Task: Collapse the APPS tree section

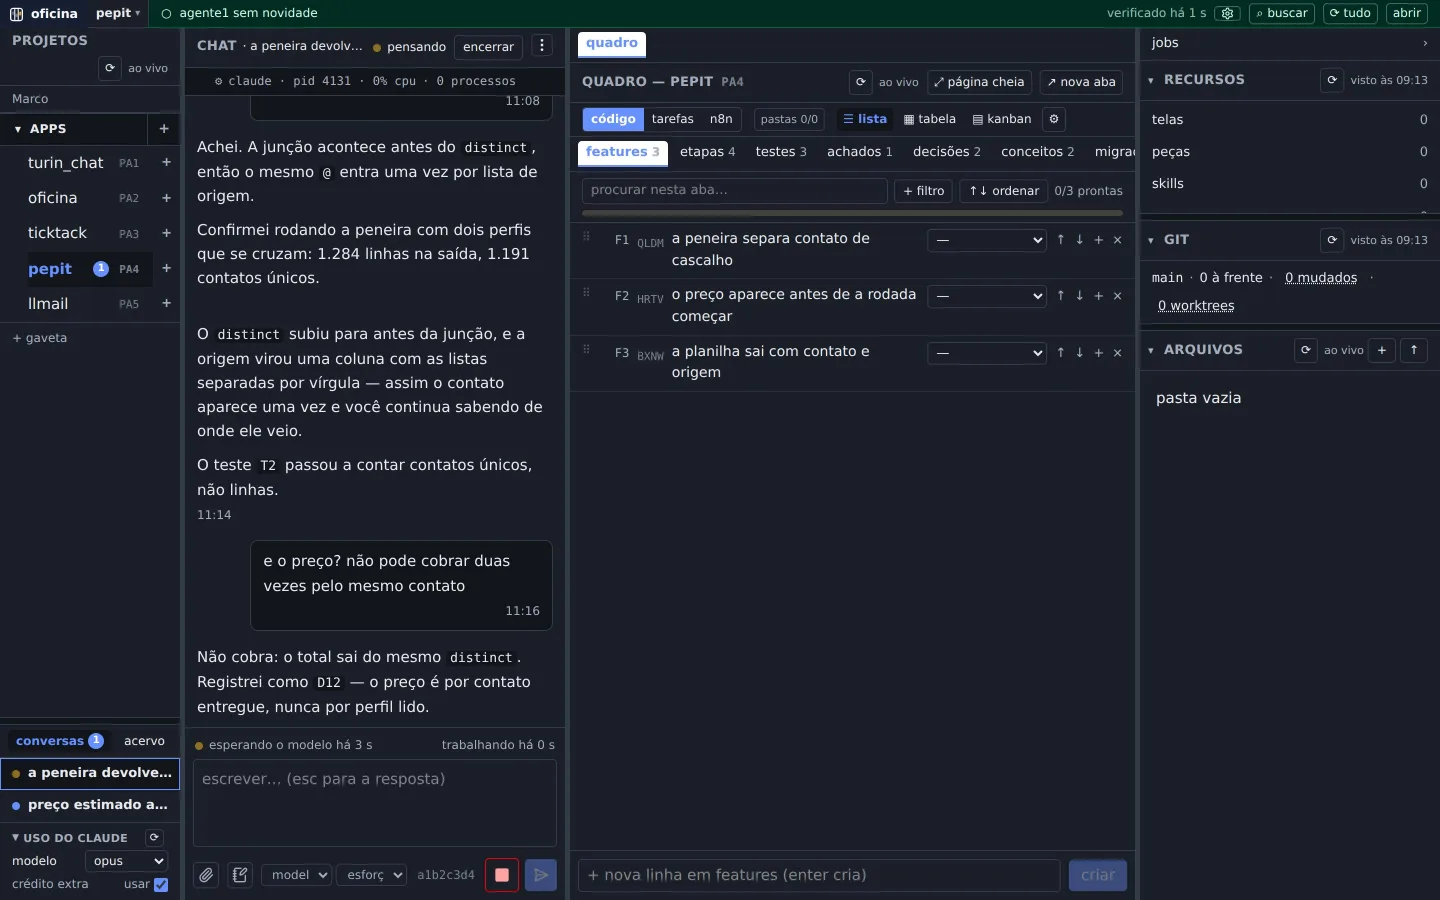Action: (18, 129)
